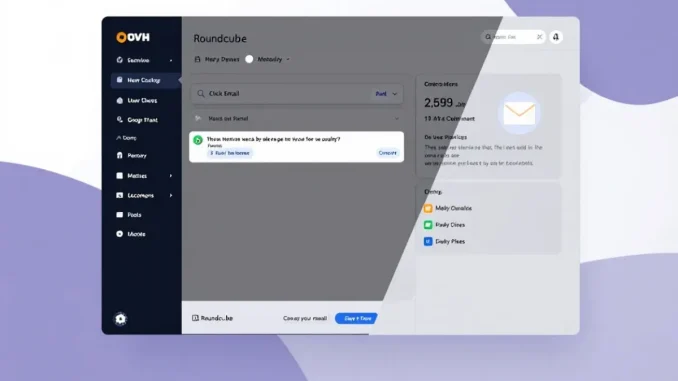Click the progress bar under the Roundcube footer
This screenshot has width=678, height=381.
[275, 334]
